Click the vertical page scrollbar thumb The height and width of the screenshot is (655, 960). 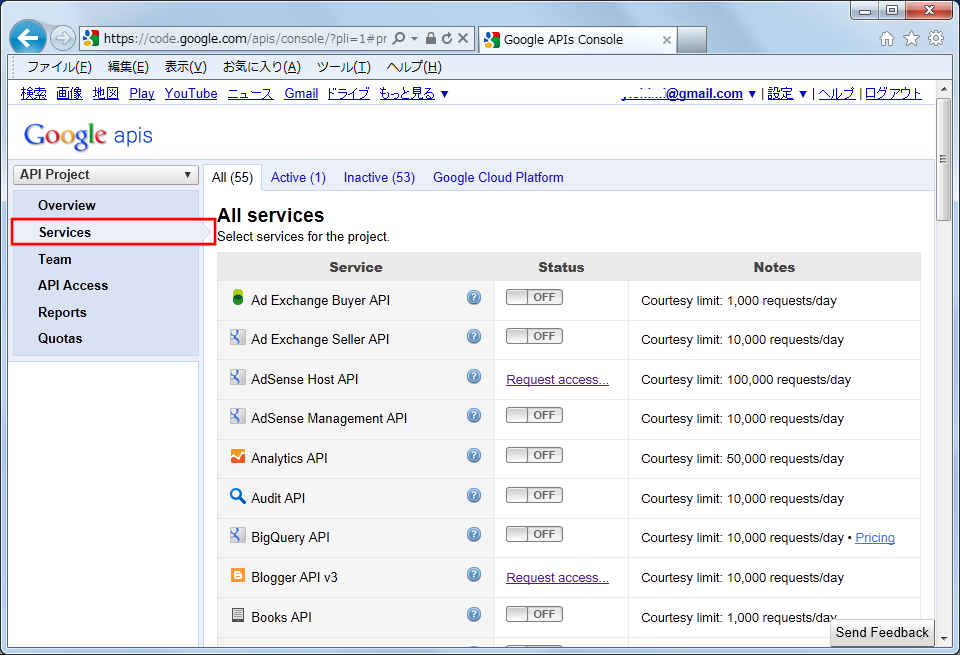click(943, 158)
